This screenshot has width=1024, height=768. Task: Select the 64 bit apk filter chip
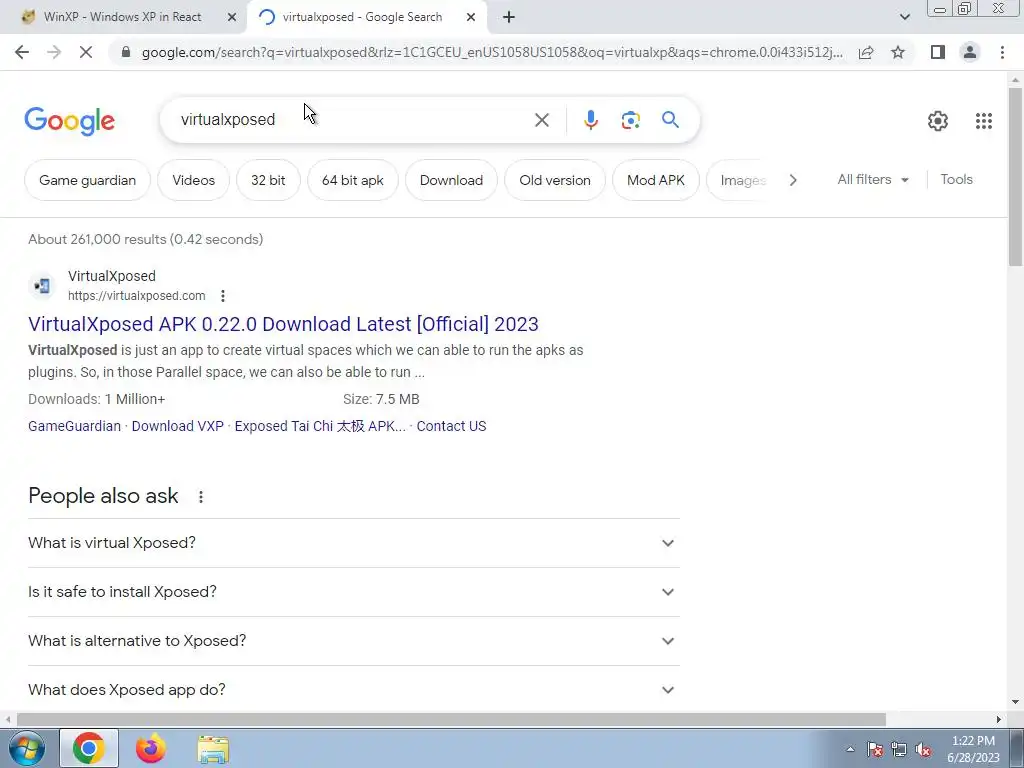pos(353,180)
